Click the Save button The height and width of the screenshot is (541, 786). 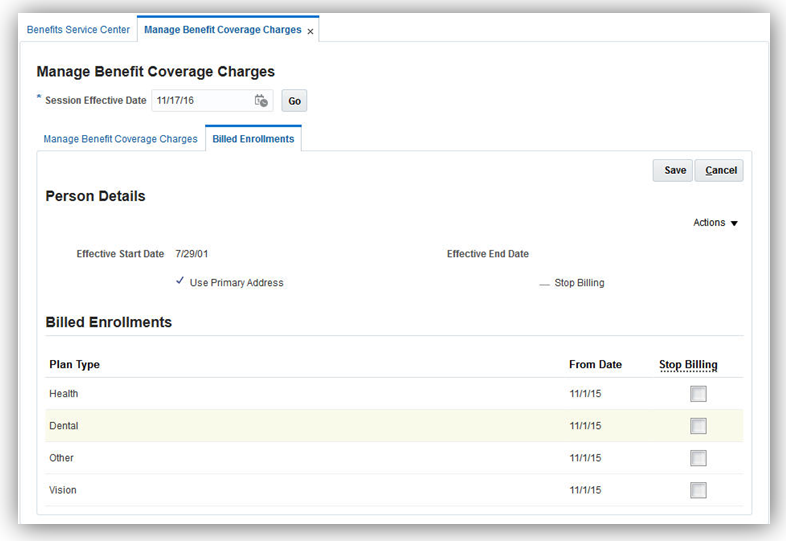tap(675, 170)
